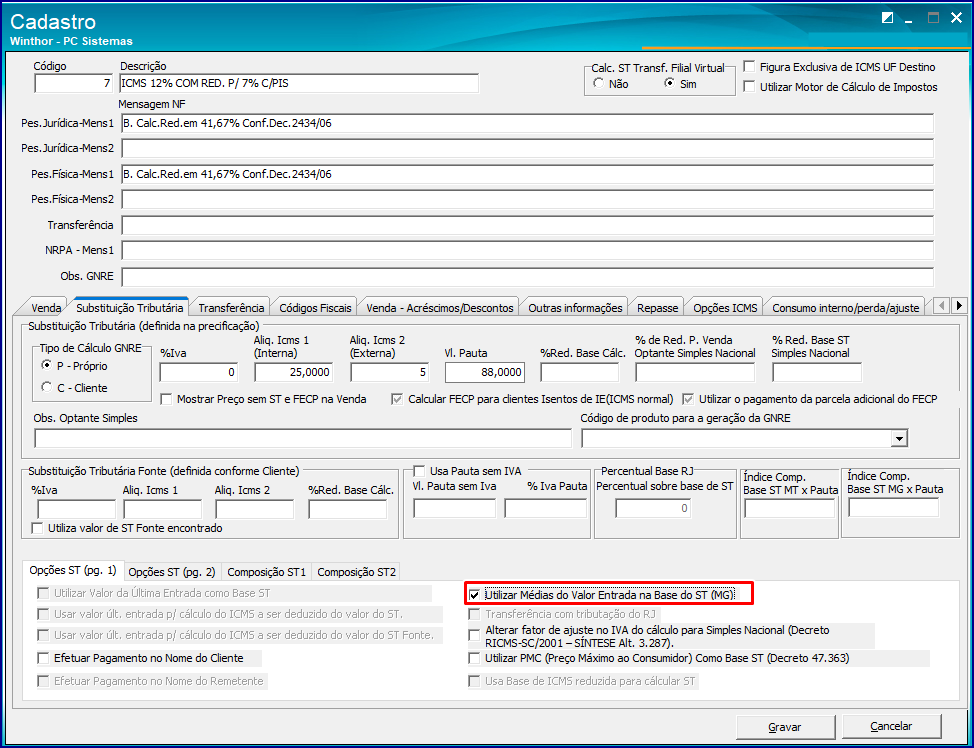974x748 pixels.
Task: Switch to Venda - Acréscimos/Descontos tab
Action: pyautogui.click(x=440, y=308)
